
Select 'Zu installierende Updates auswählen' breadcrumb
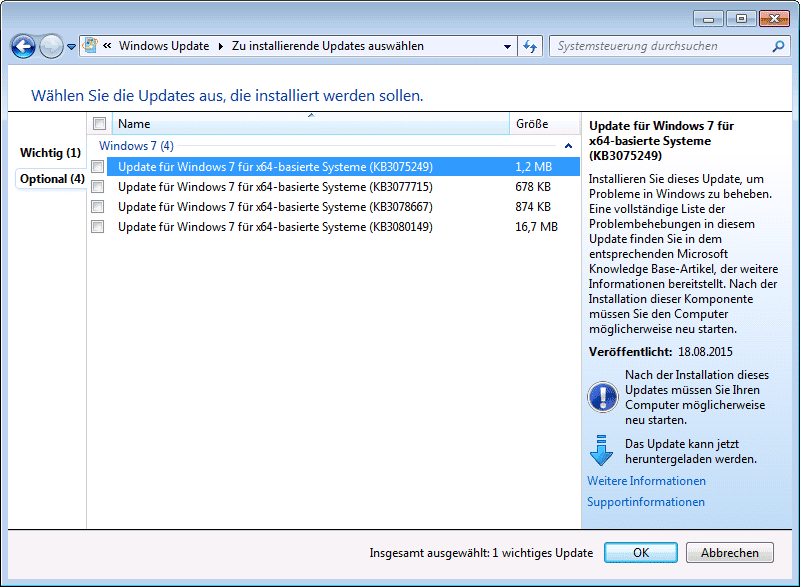coord(328,46)
